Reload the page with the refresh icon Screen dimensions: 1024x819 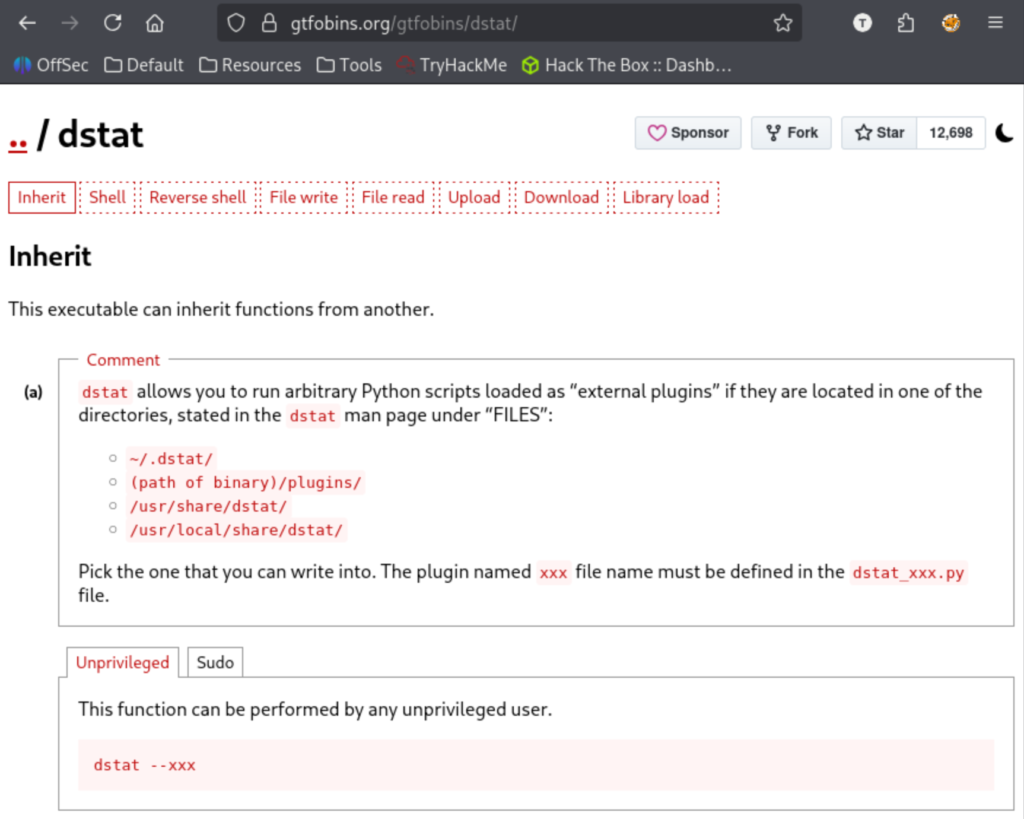point(113,23)
